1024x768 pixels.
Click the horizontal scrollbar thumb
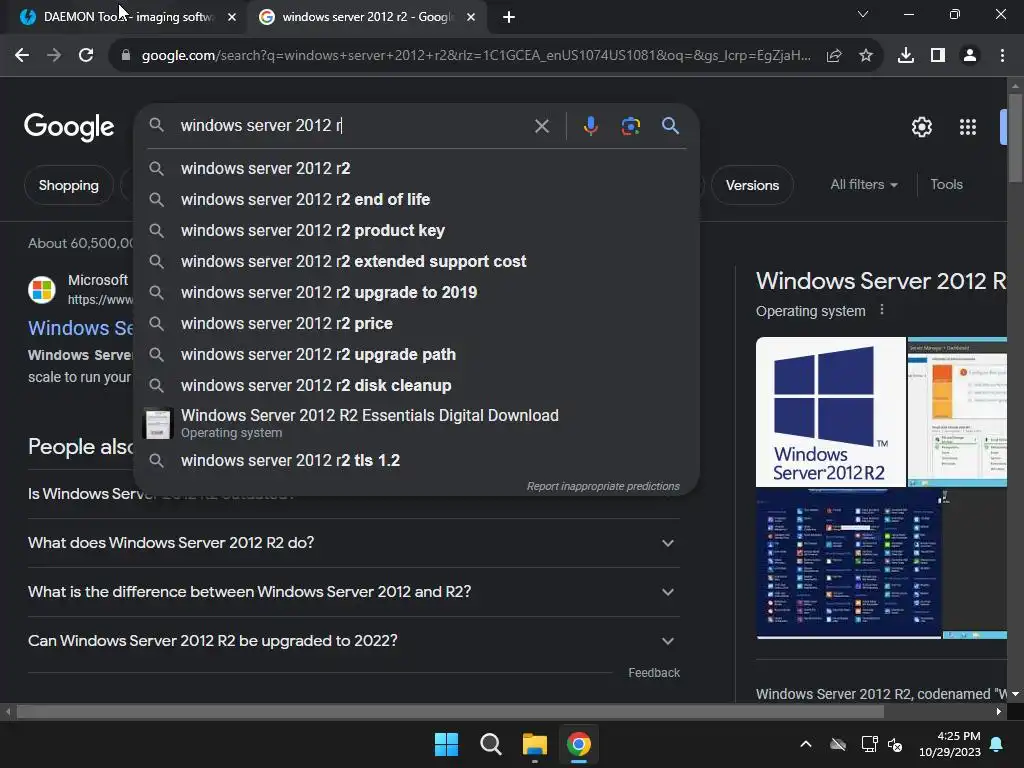[x=450, y=712]
